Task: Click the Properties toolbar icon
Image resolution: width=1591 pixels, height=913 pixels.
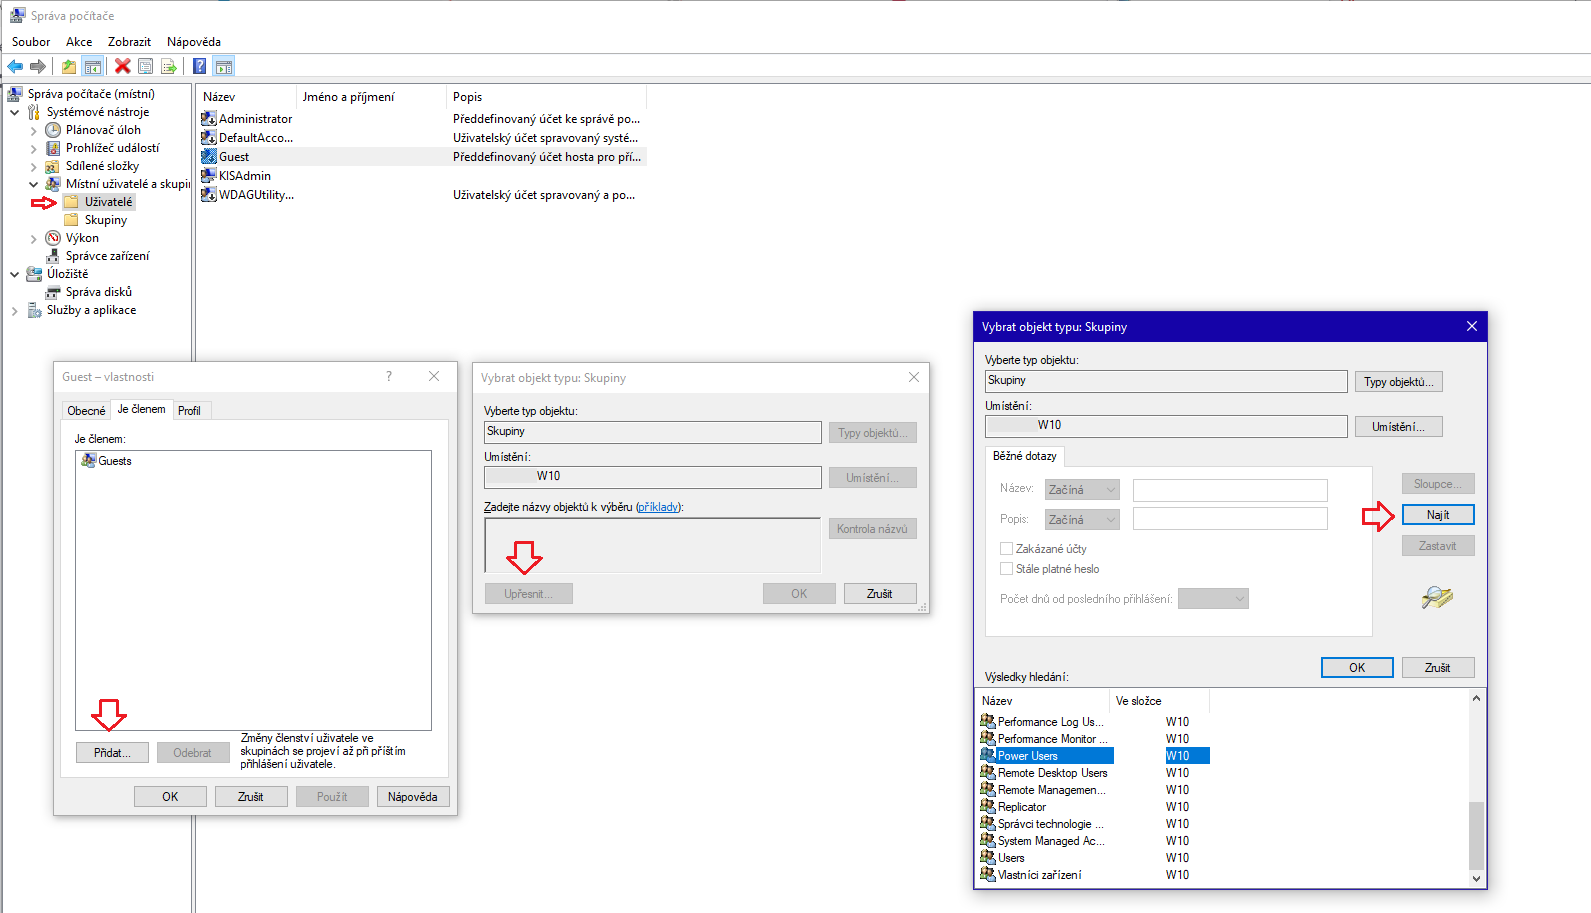Action: [x=146, y=66]
